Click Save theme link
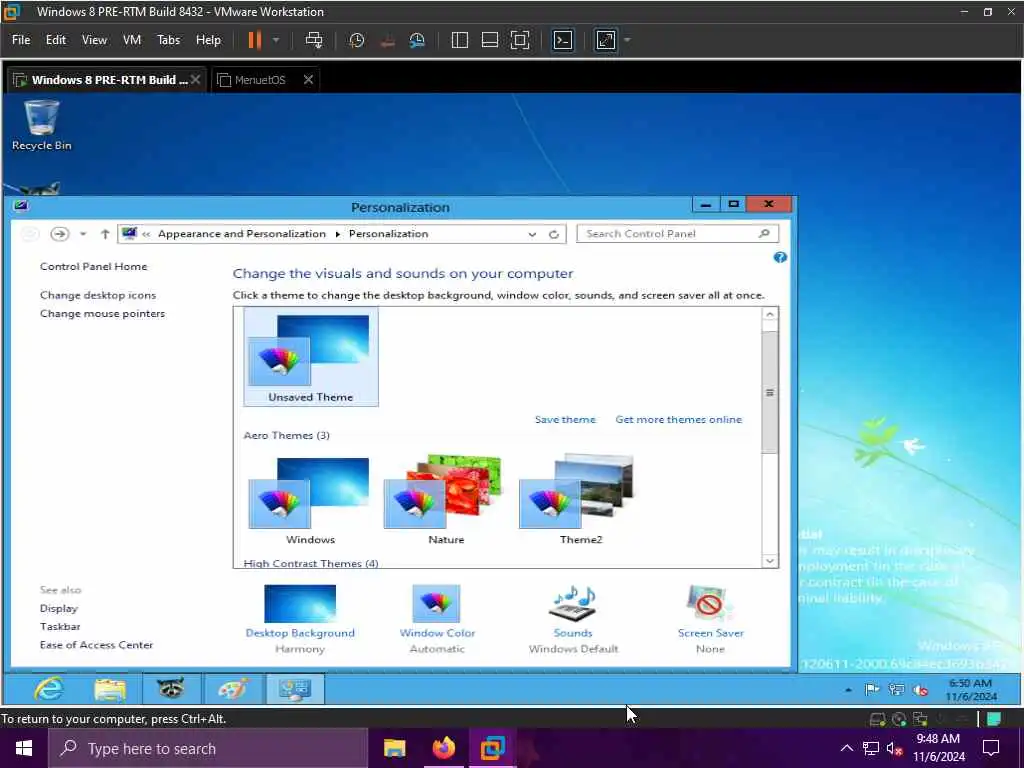 pyautogui.click(x=566, y=419)
